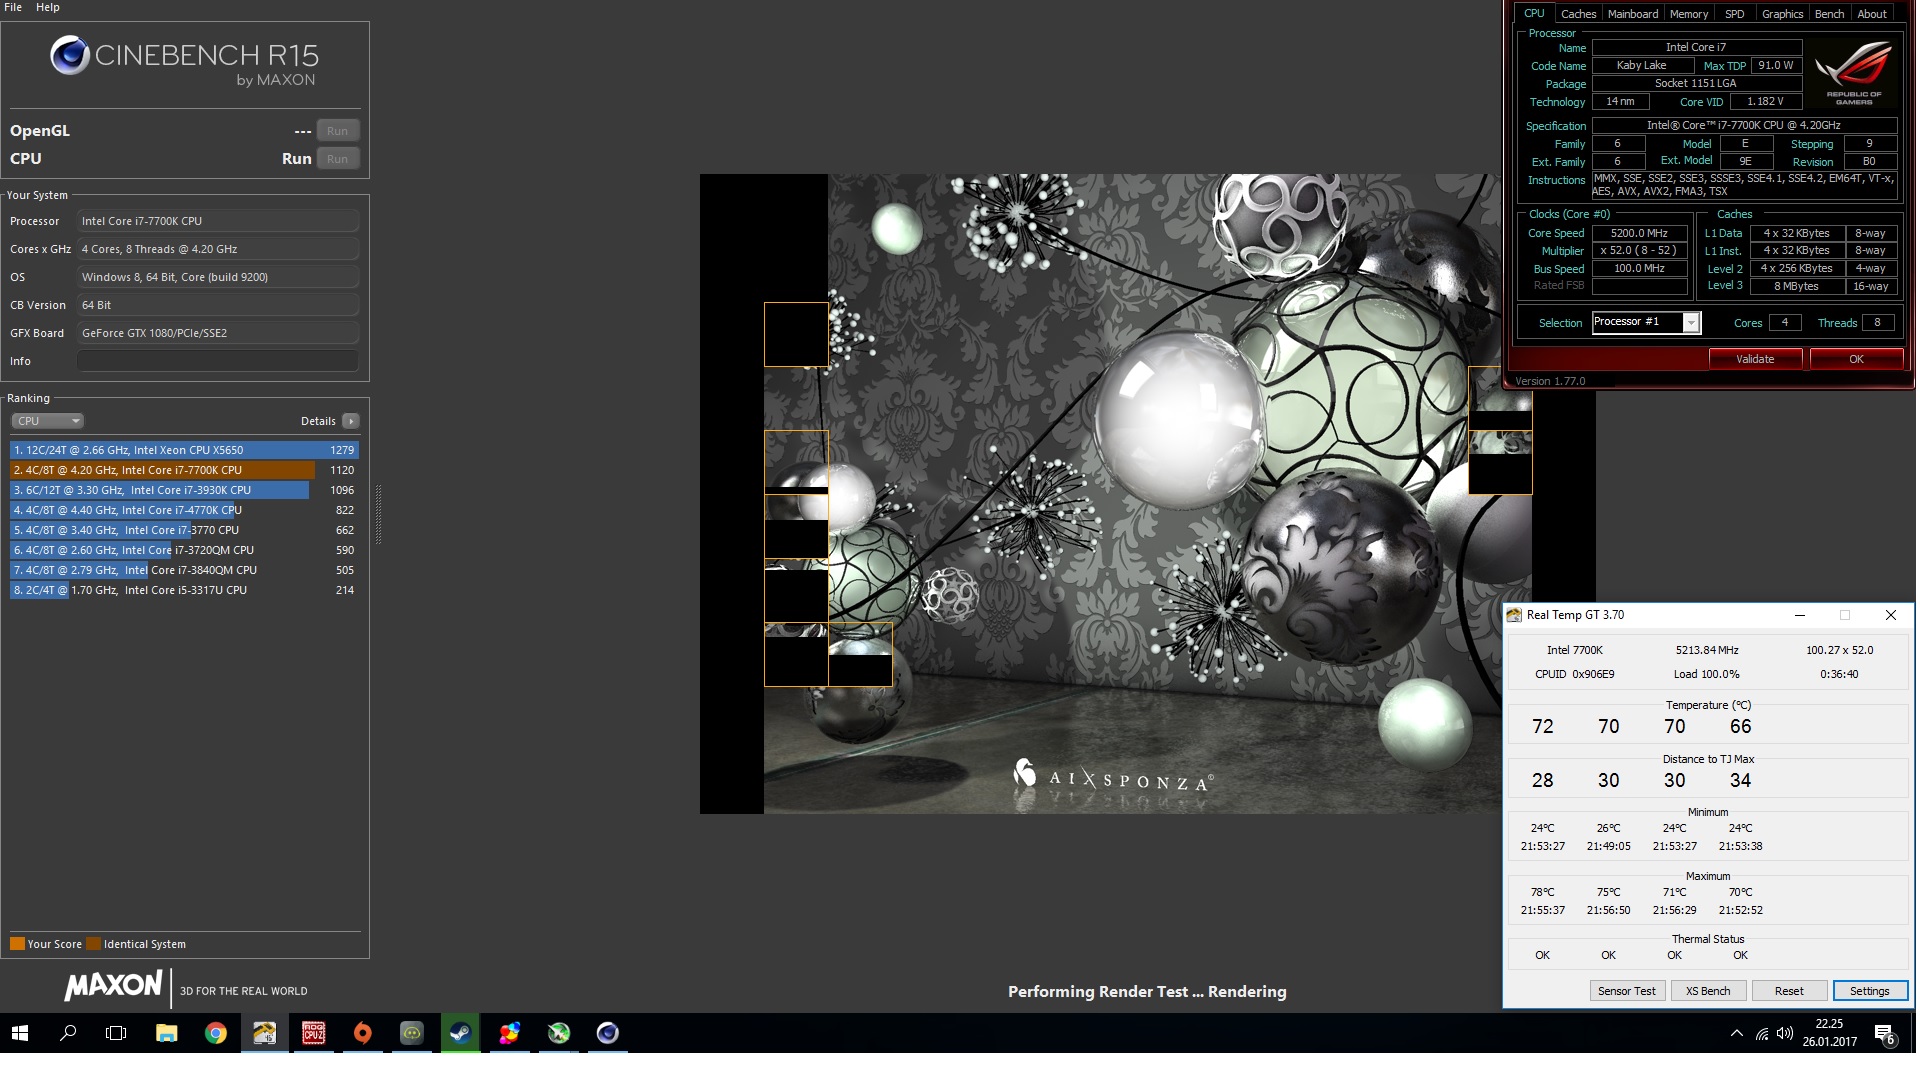
Task: Open the Help menu in Cinebench
Action: pyautogui.click(x=47, y=7)
